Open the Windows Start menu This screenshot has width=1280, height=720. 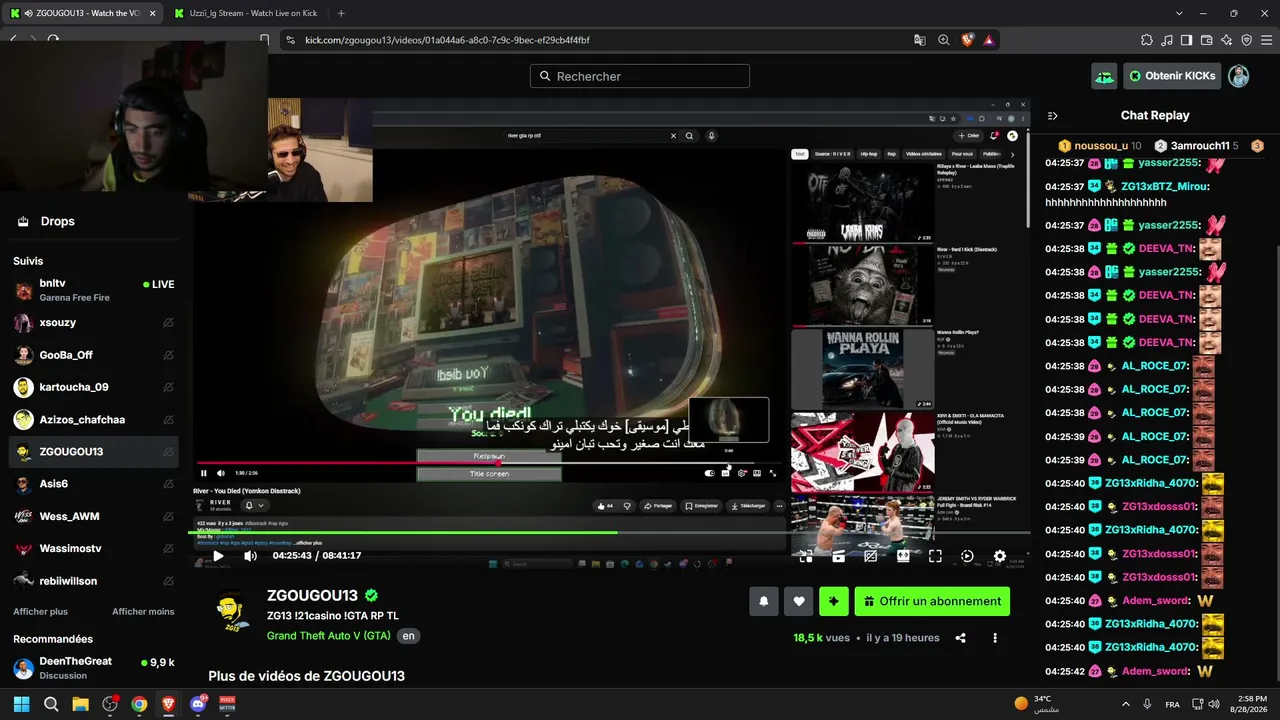pyautogui.click(x=22, y=704)
